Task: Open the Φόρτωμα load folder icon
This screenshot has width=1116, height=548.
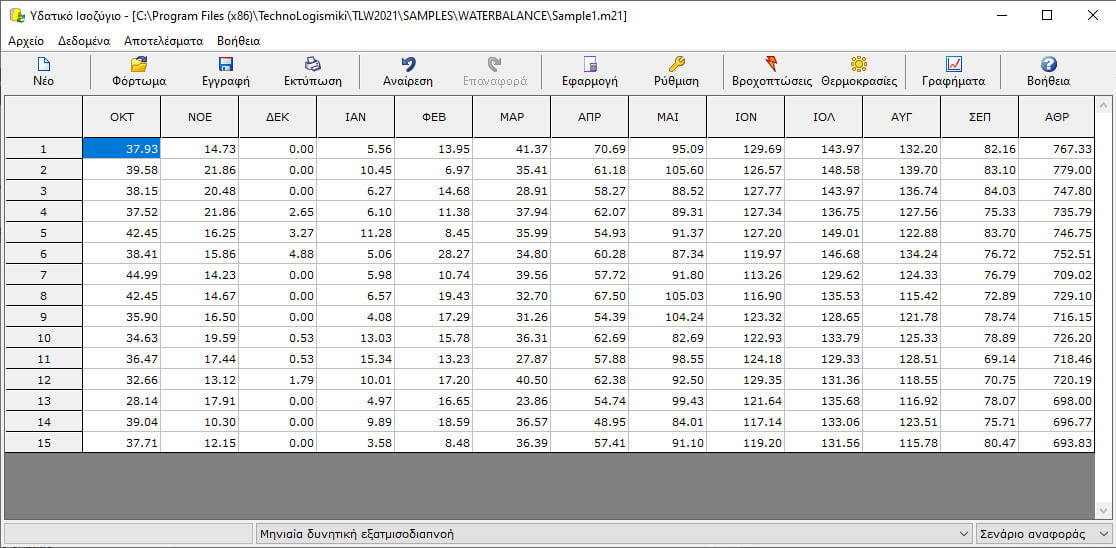Action: click(x=139, y=65)
